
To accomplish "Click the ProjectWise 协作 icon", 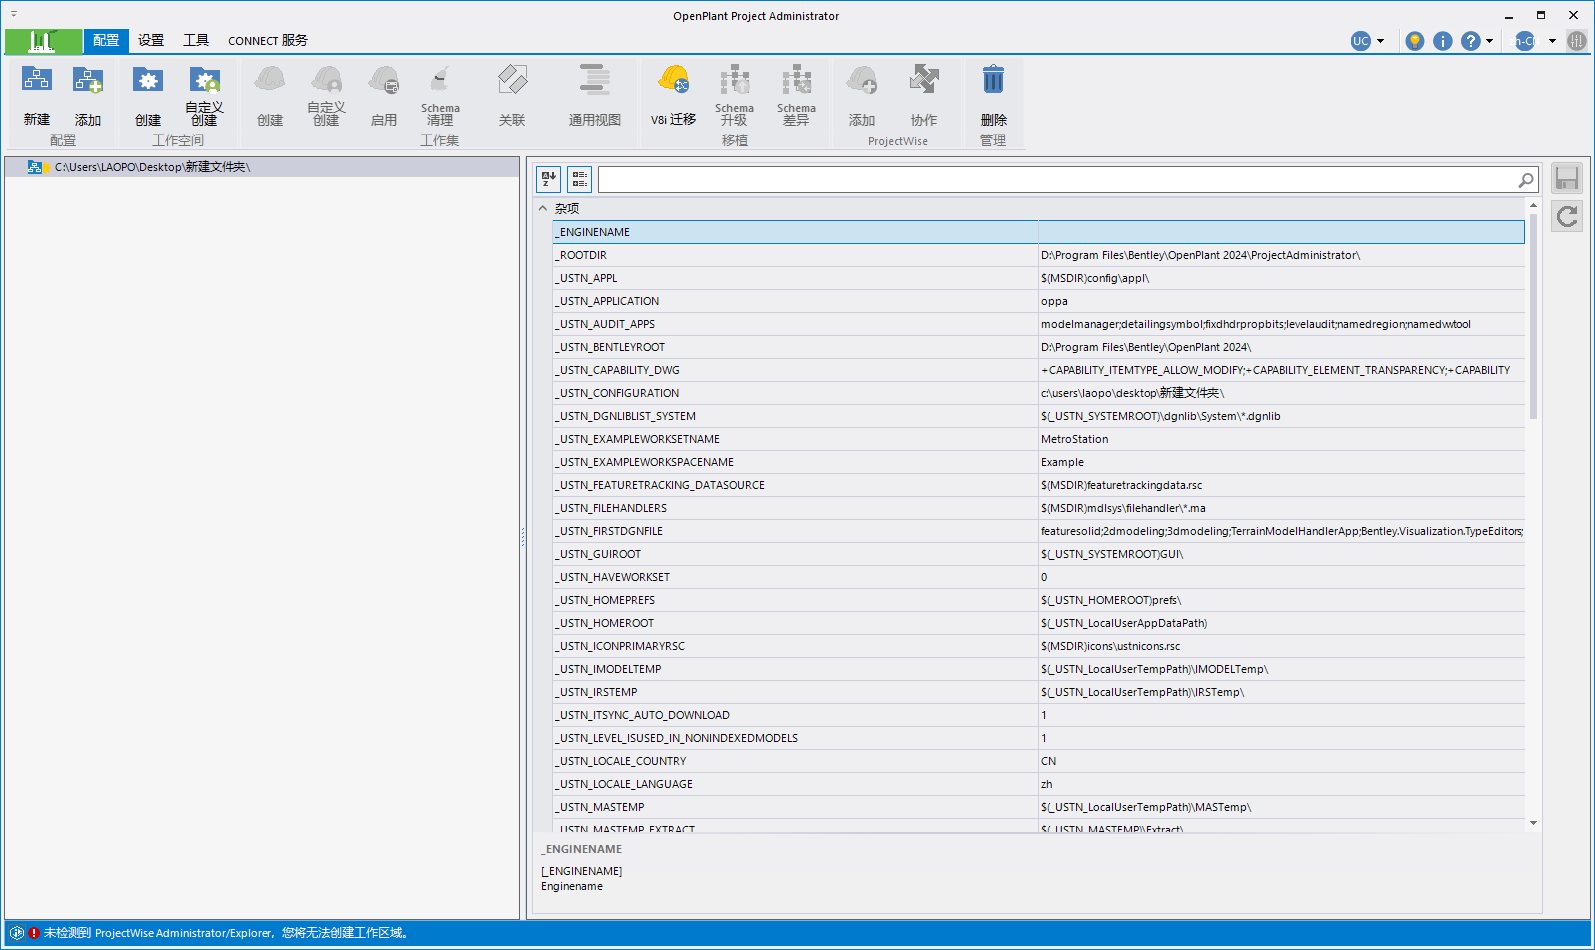I will [924, 80].
